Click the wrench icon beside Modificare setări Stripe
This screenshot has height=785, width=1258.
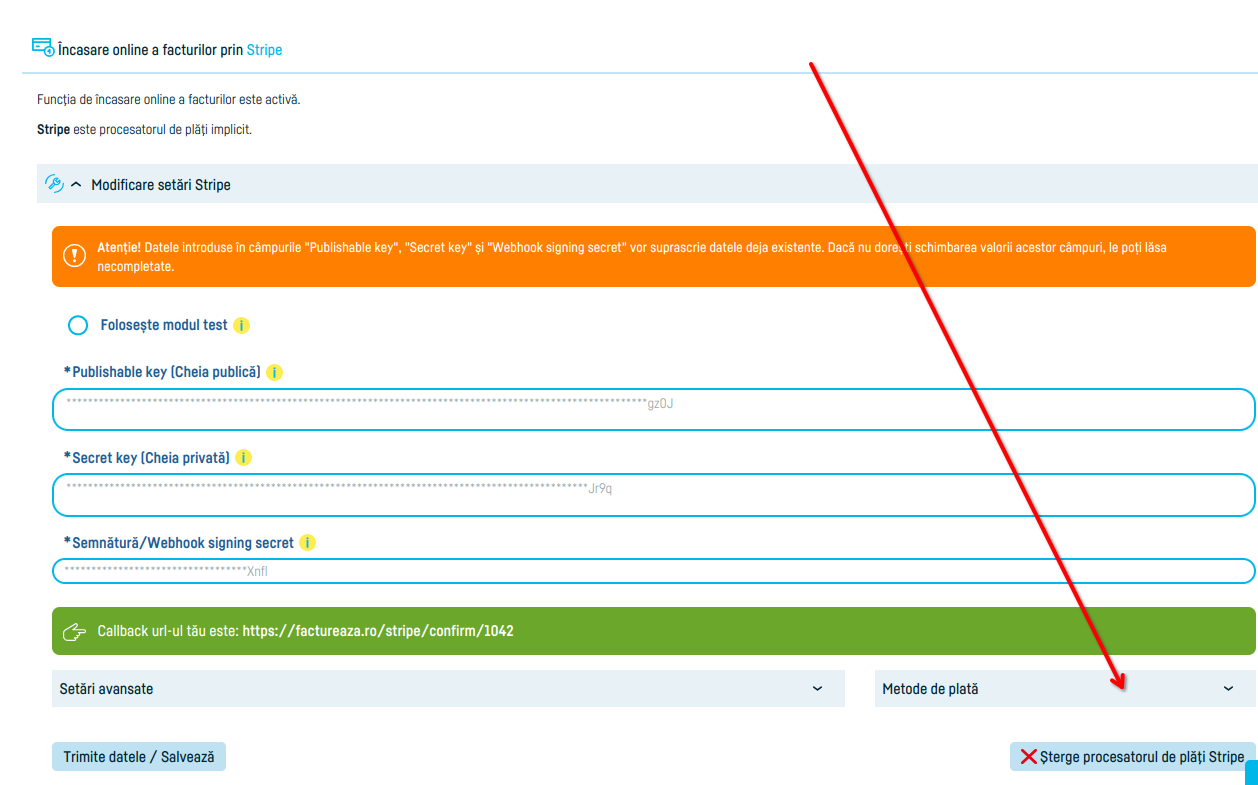coord(54,184)
